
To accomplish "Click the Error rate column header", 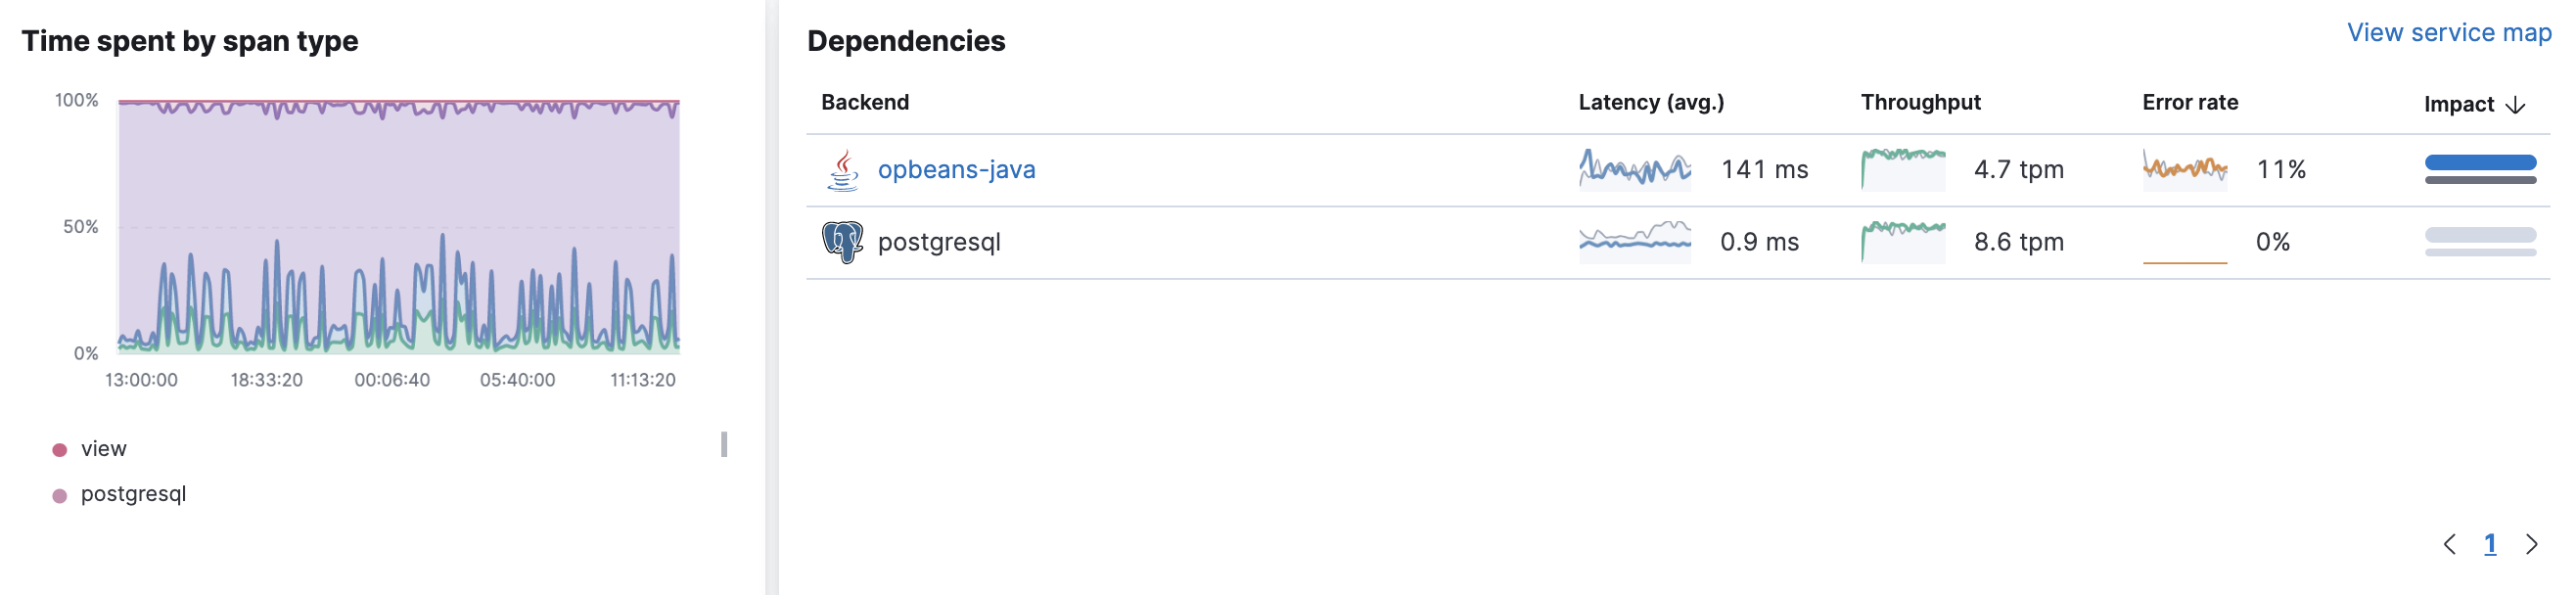I will click(x=2190, y=103).
